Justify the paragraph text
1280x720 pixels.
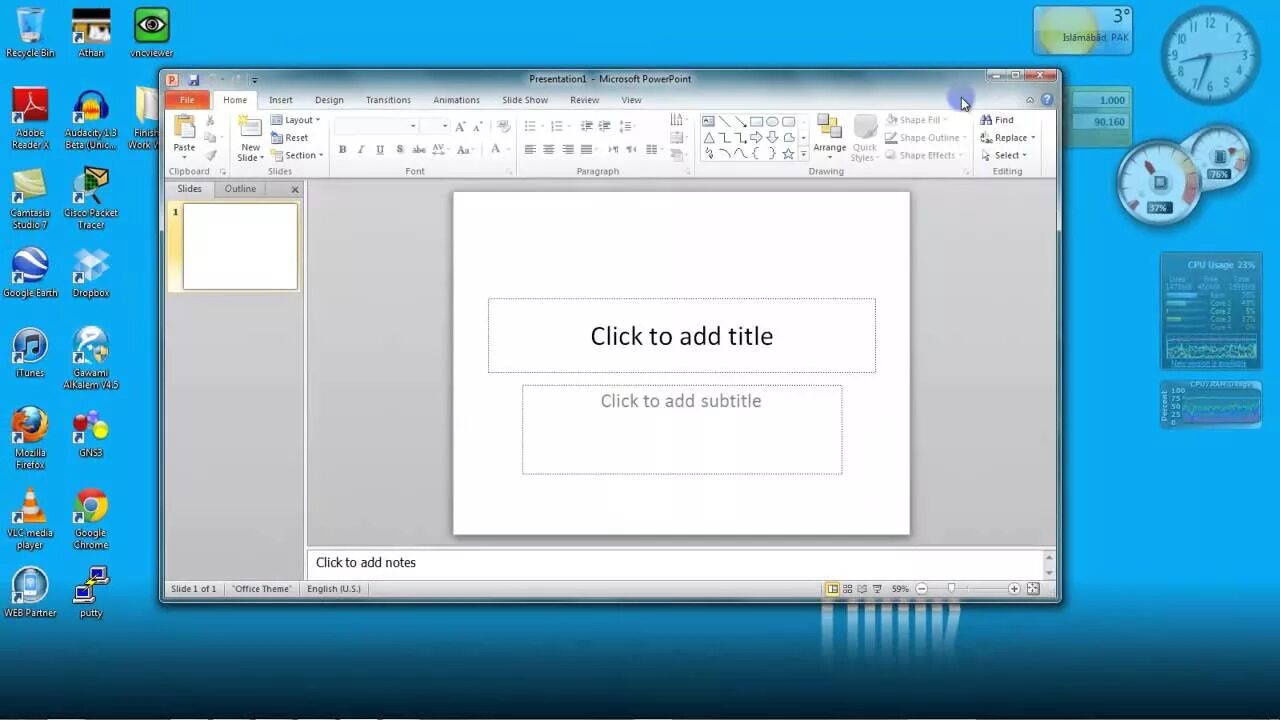(587, 150)
